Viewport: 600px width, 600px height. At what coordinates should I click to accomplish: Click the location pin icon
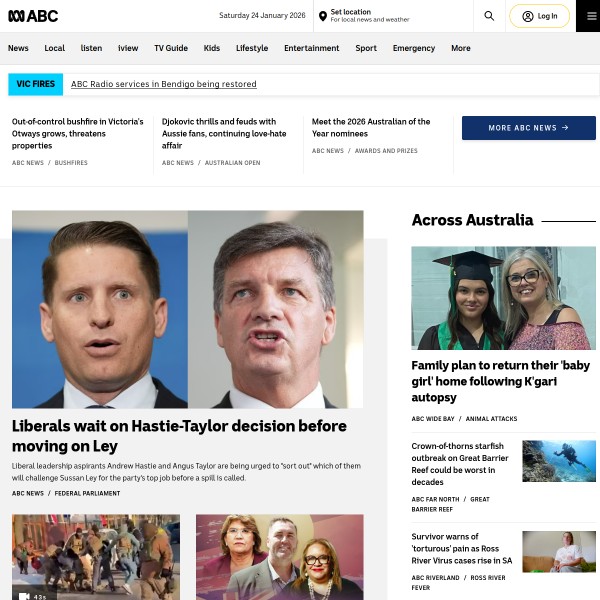(323, 16)
